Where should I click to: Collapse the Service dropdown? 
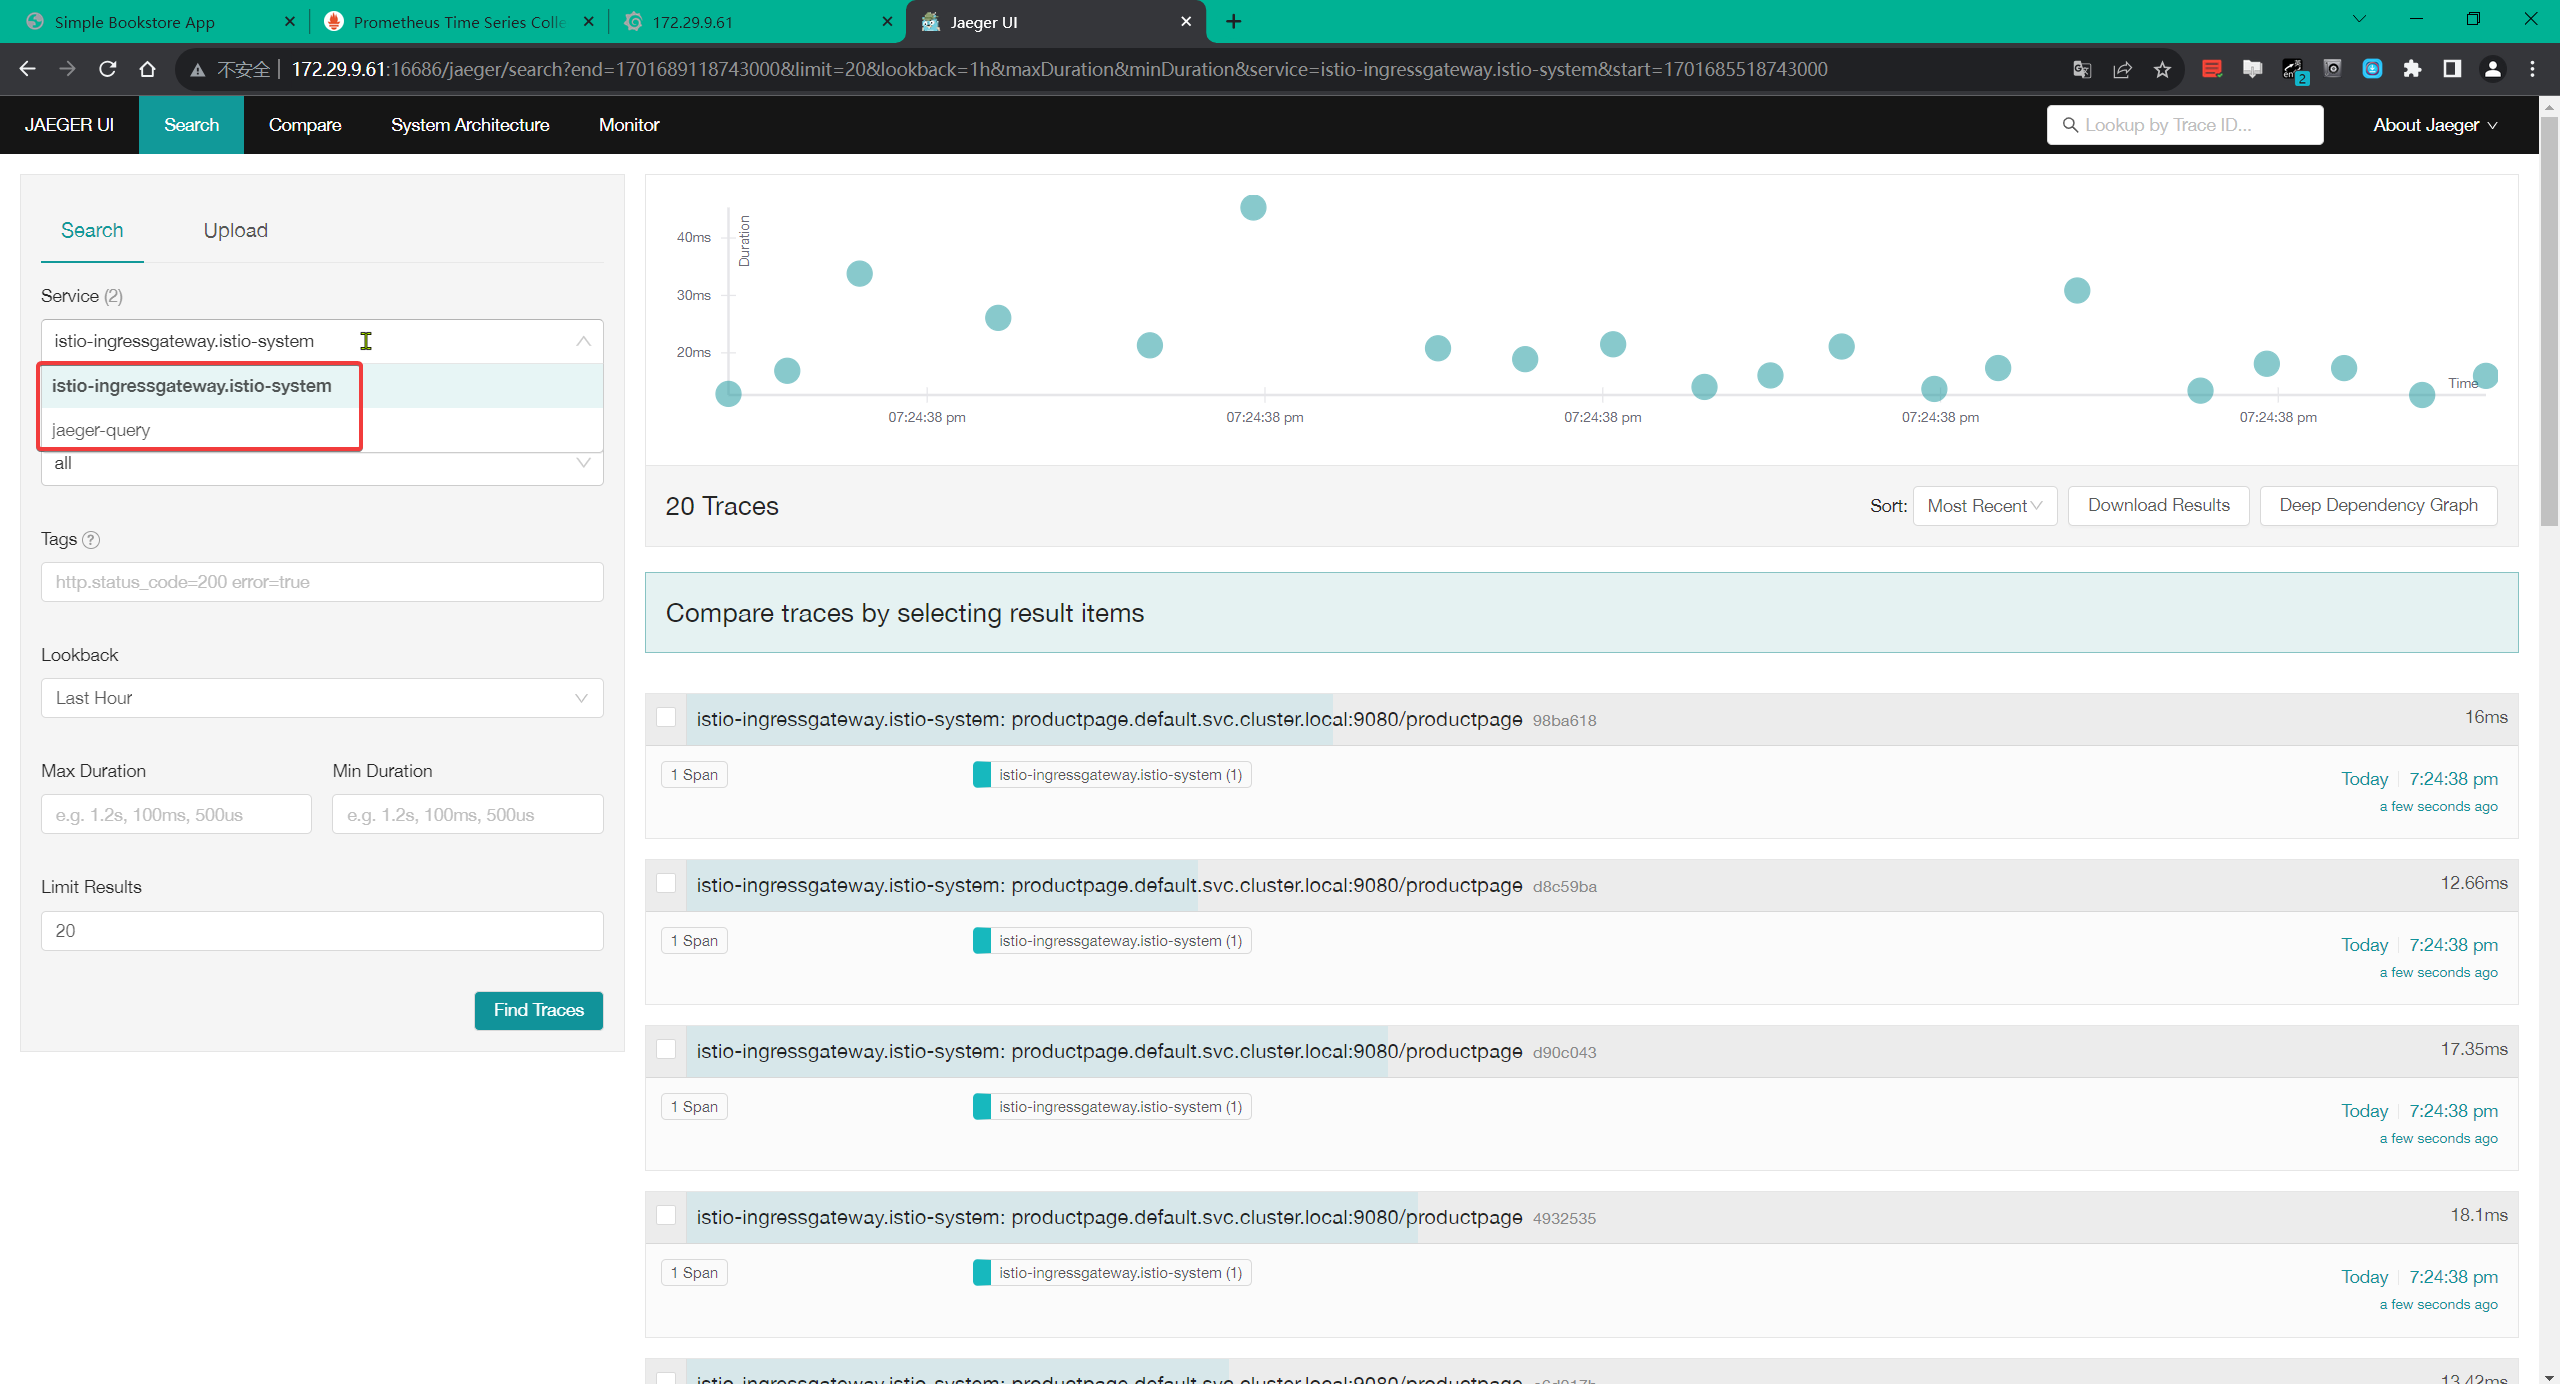click(x=583, y=342)
